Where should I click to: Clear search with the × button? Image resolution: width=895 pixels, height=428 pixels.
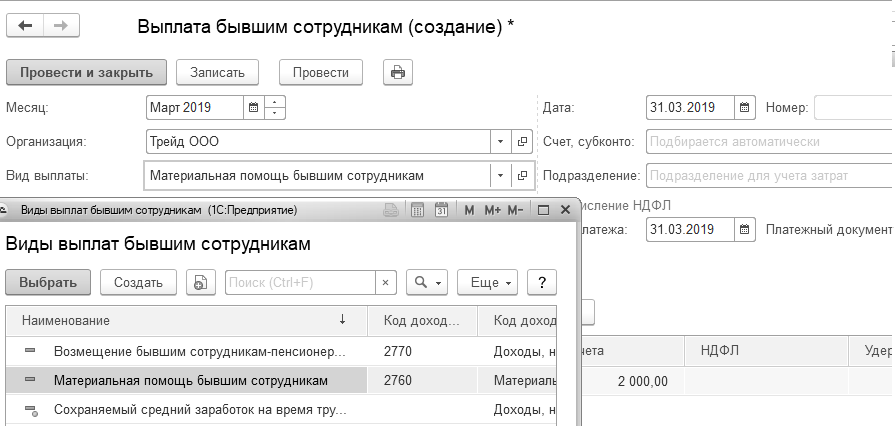[x=386, y=282]
